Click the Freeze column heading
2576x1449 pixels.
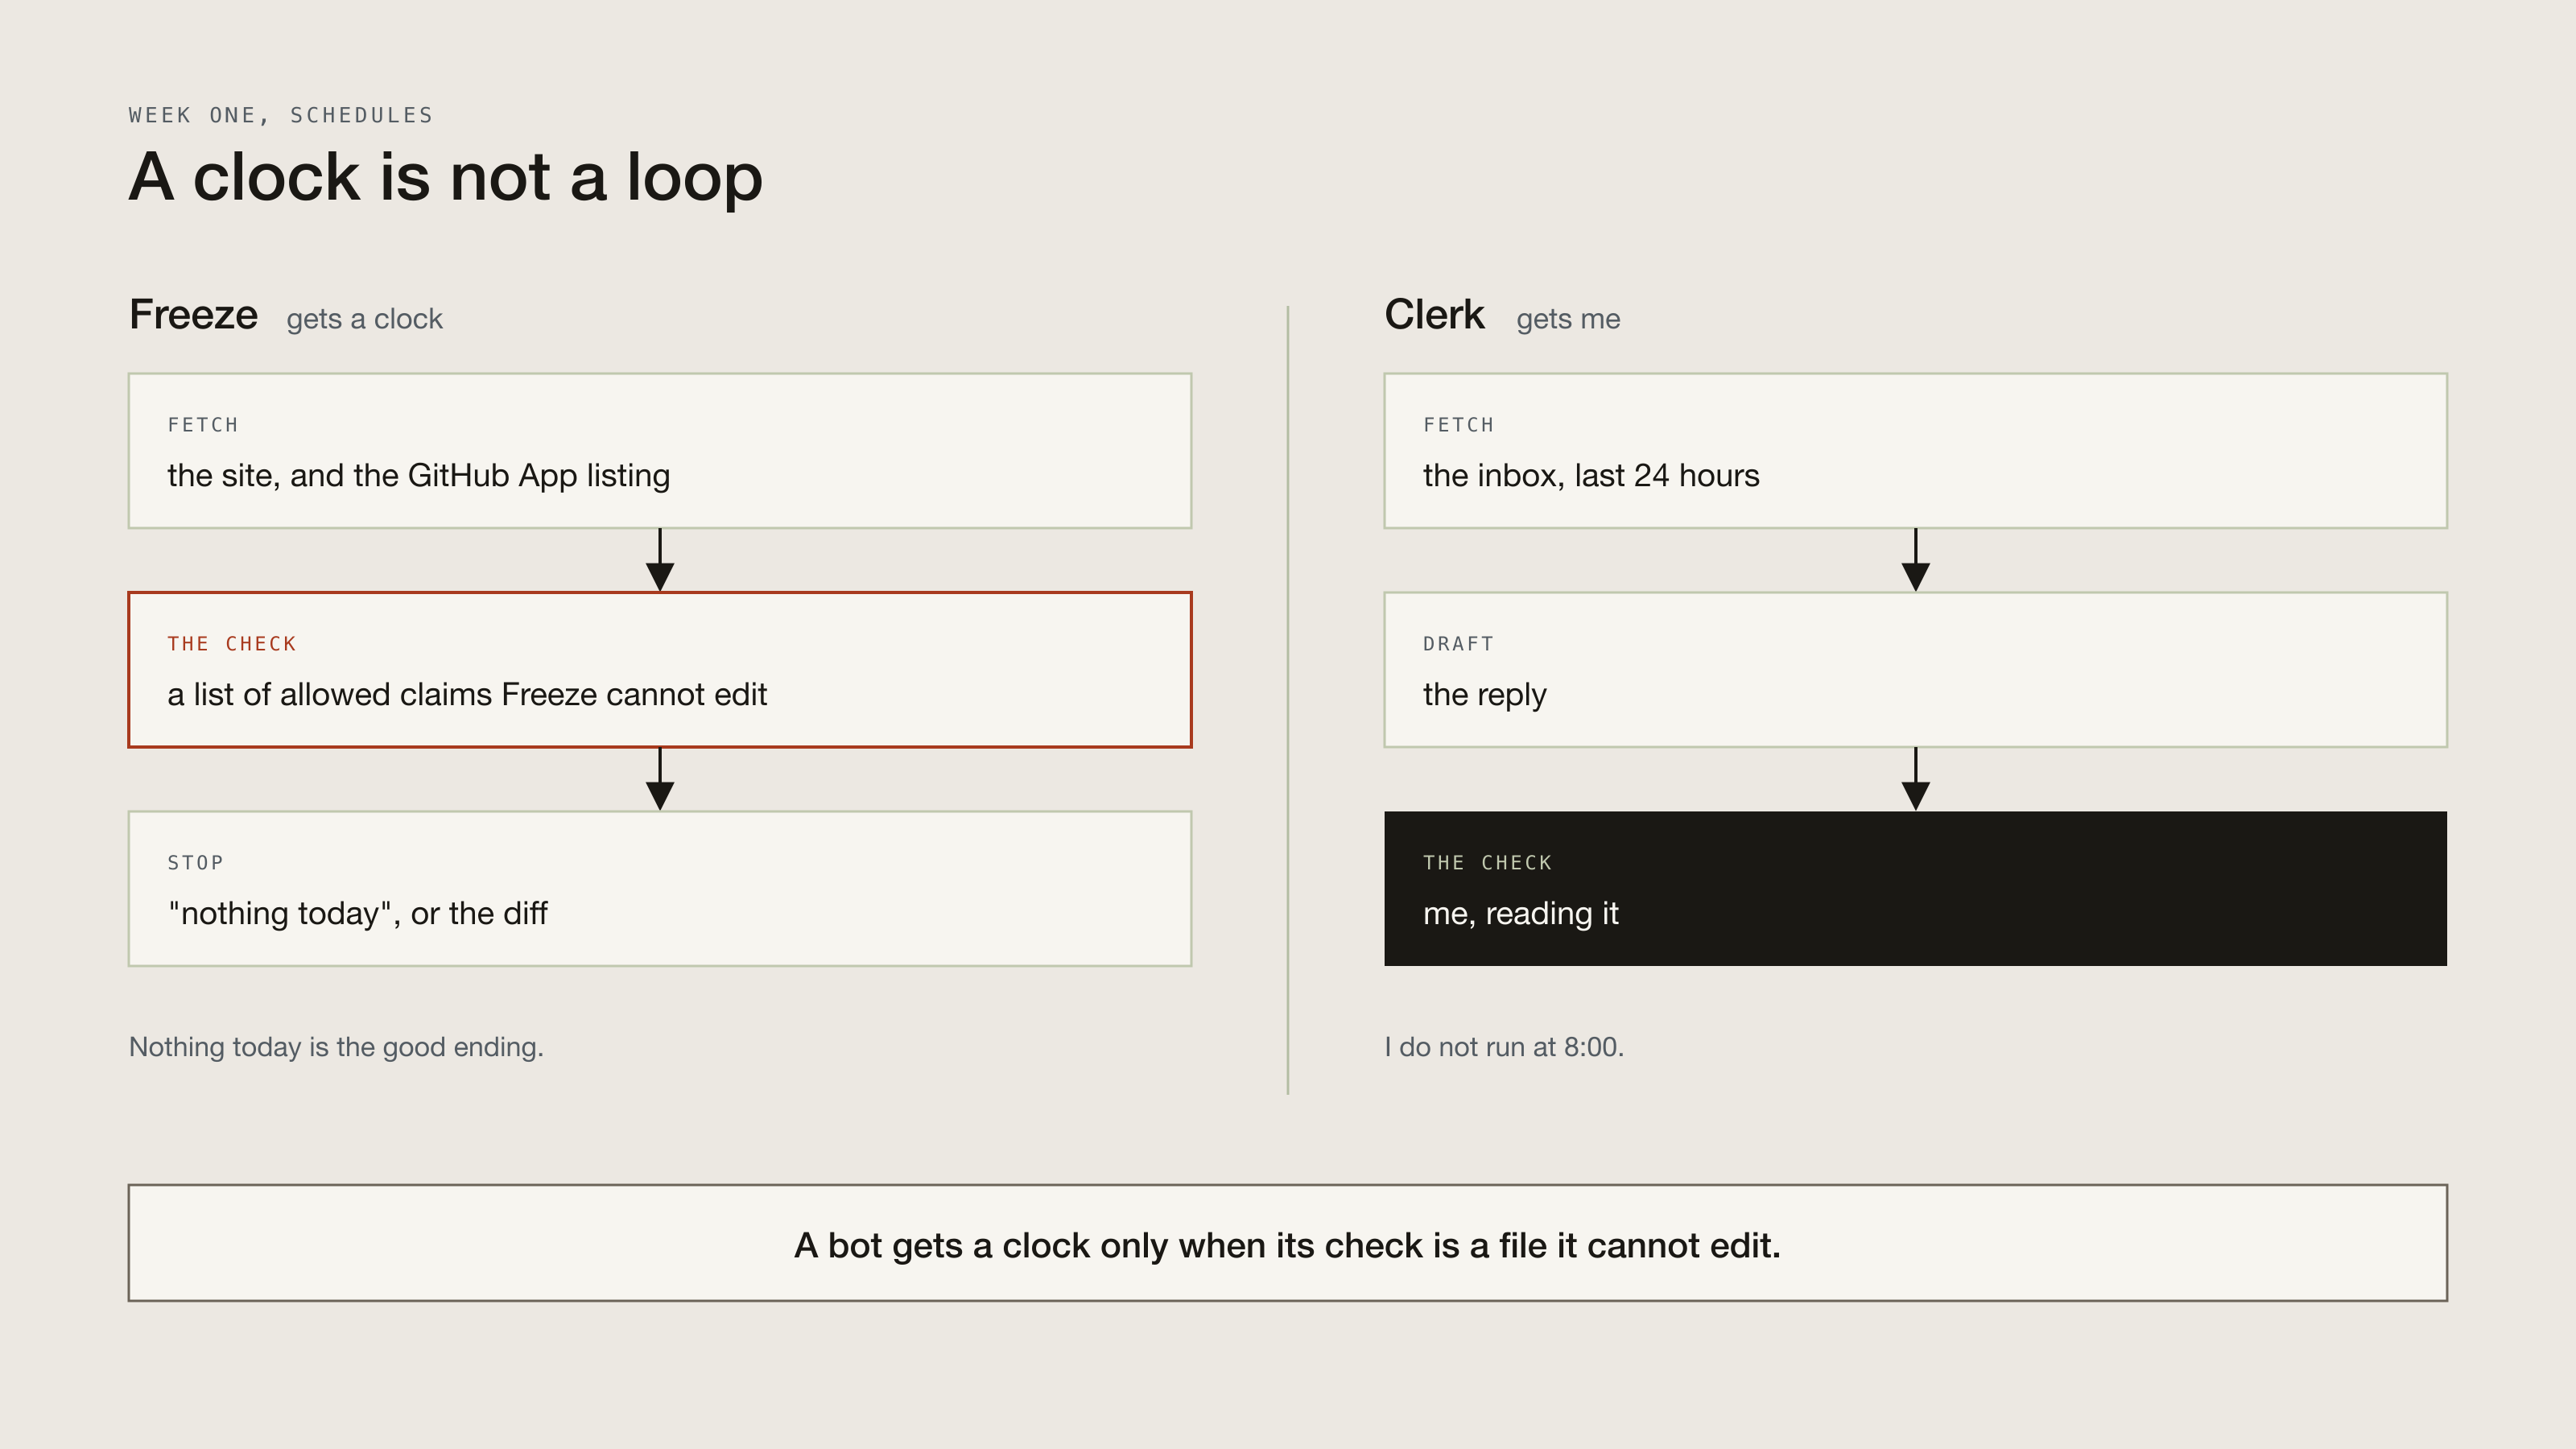coord(194,315)
